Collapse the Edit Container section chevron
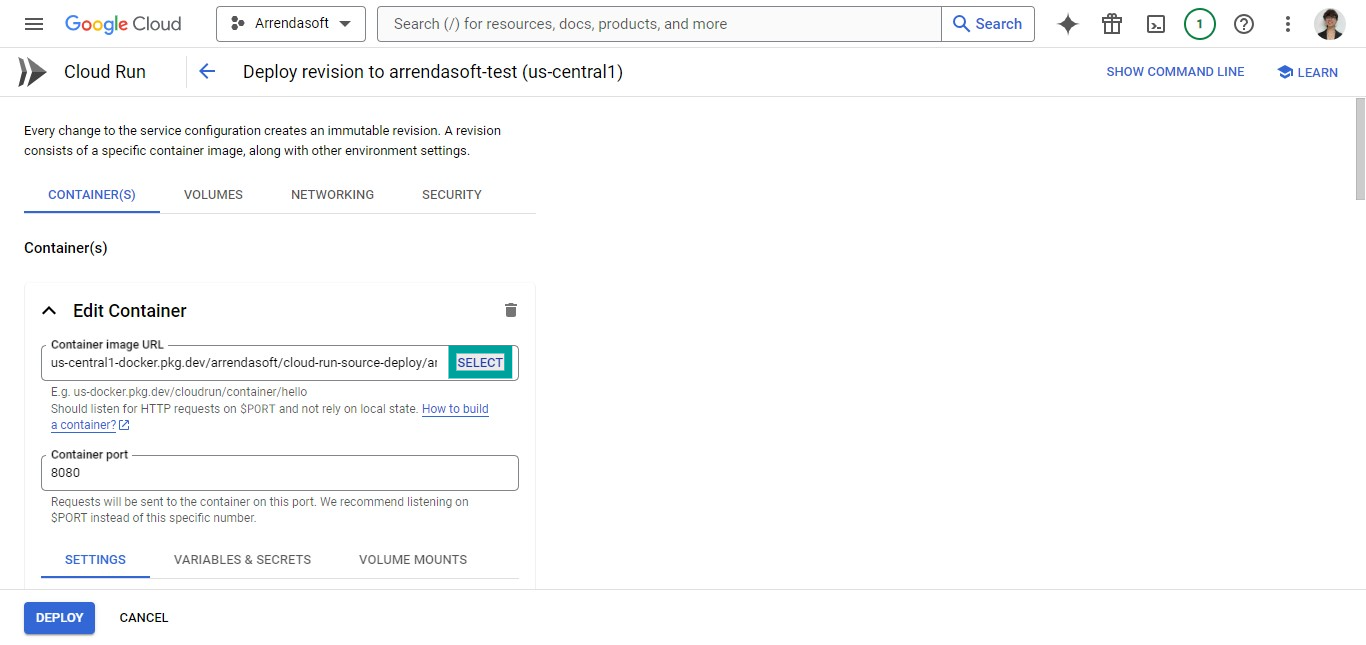 coord(49,311)
